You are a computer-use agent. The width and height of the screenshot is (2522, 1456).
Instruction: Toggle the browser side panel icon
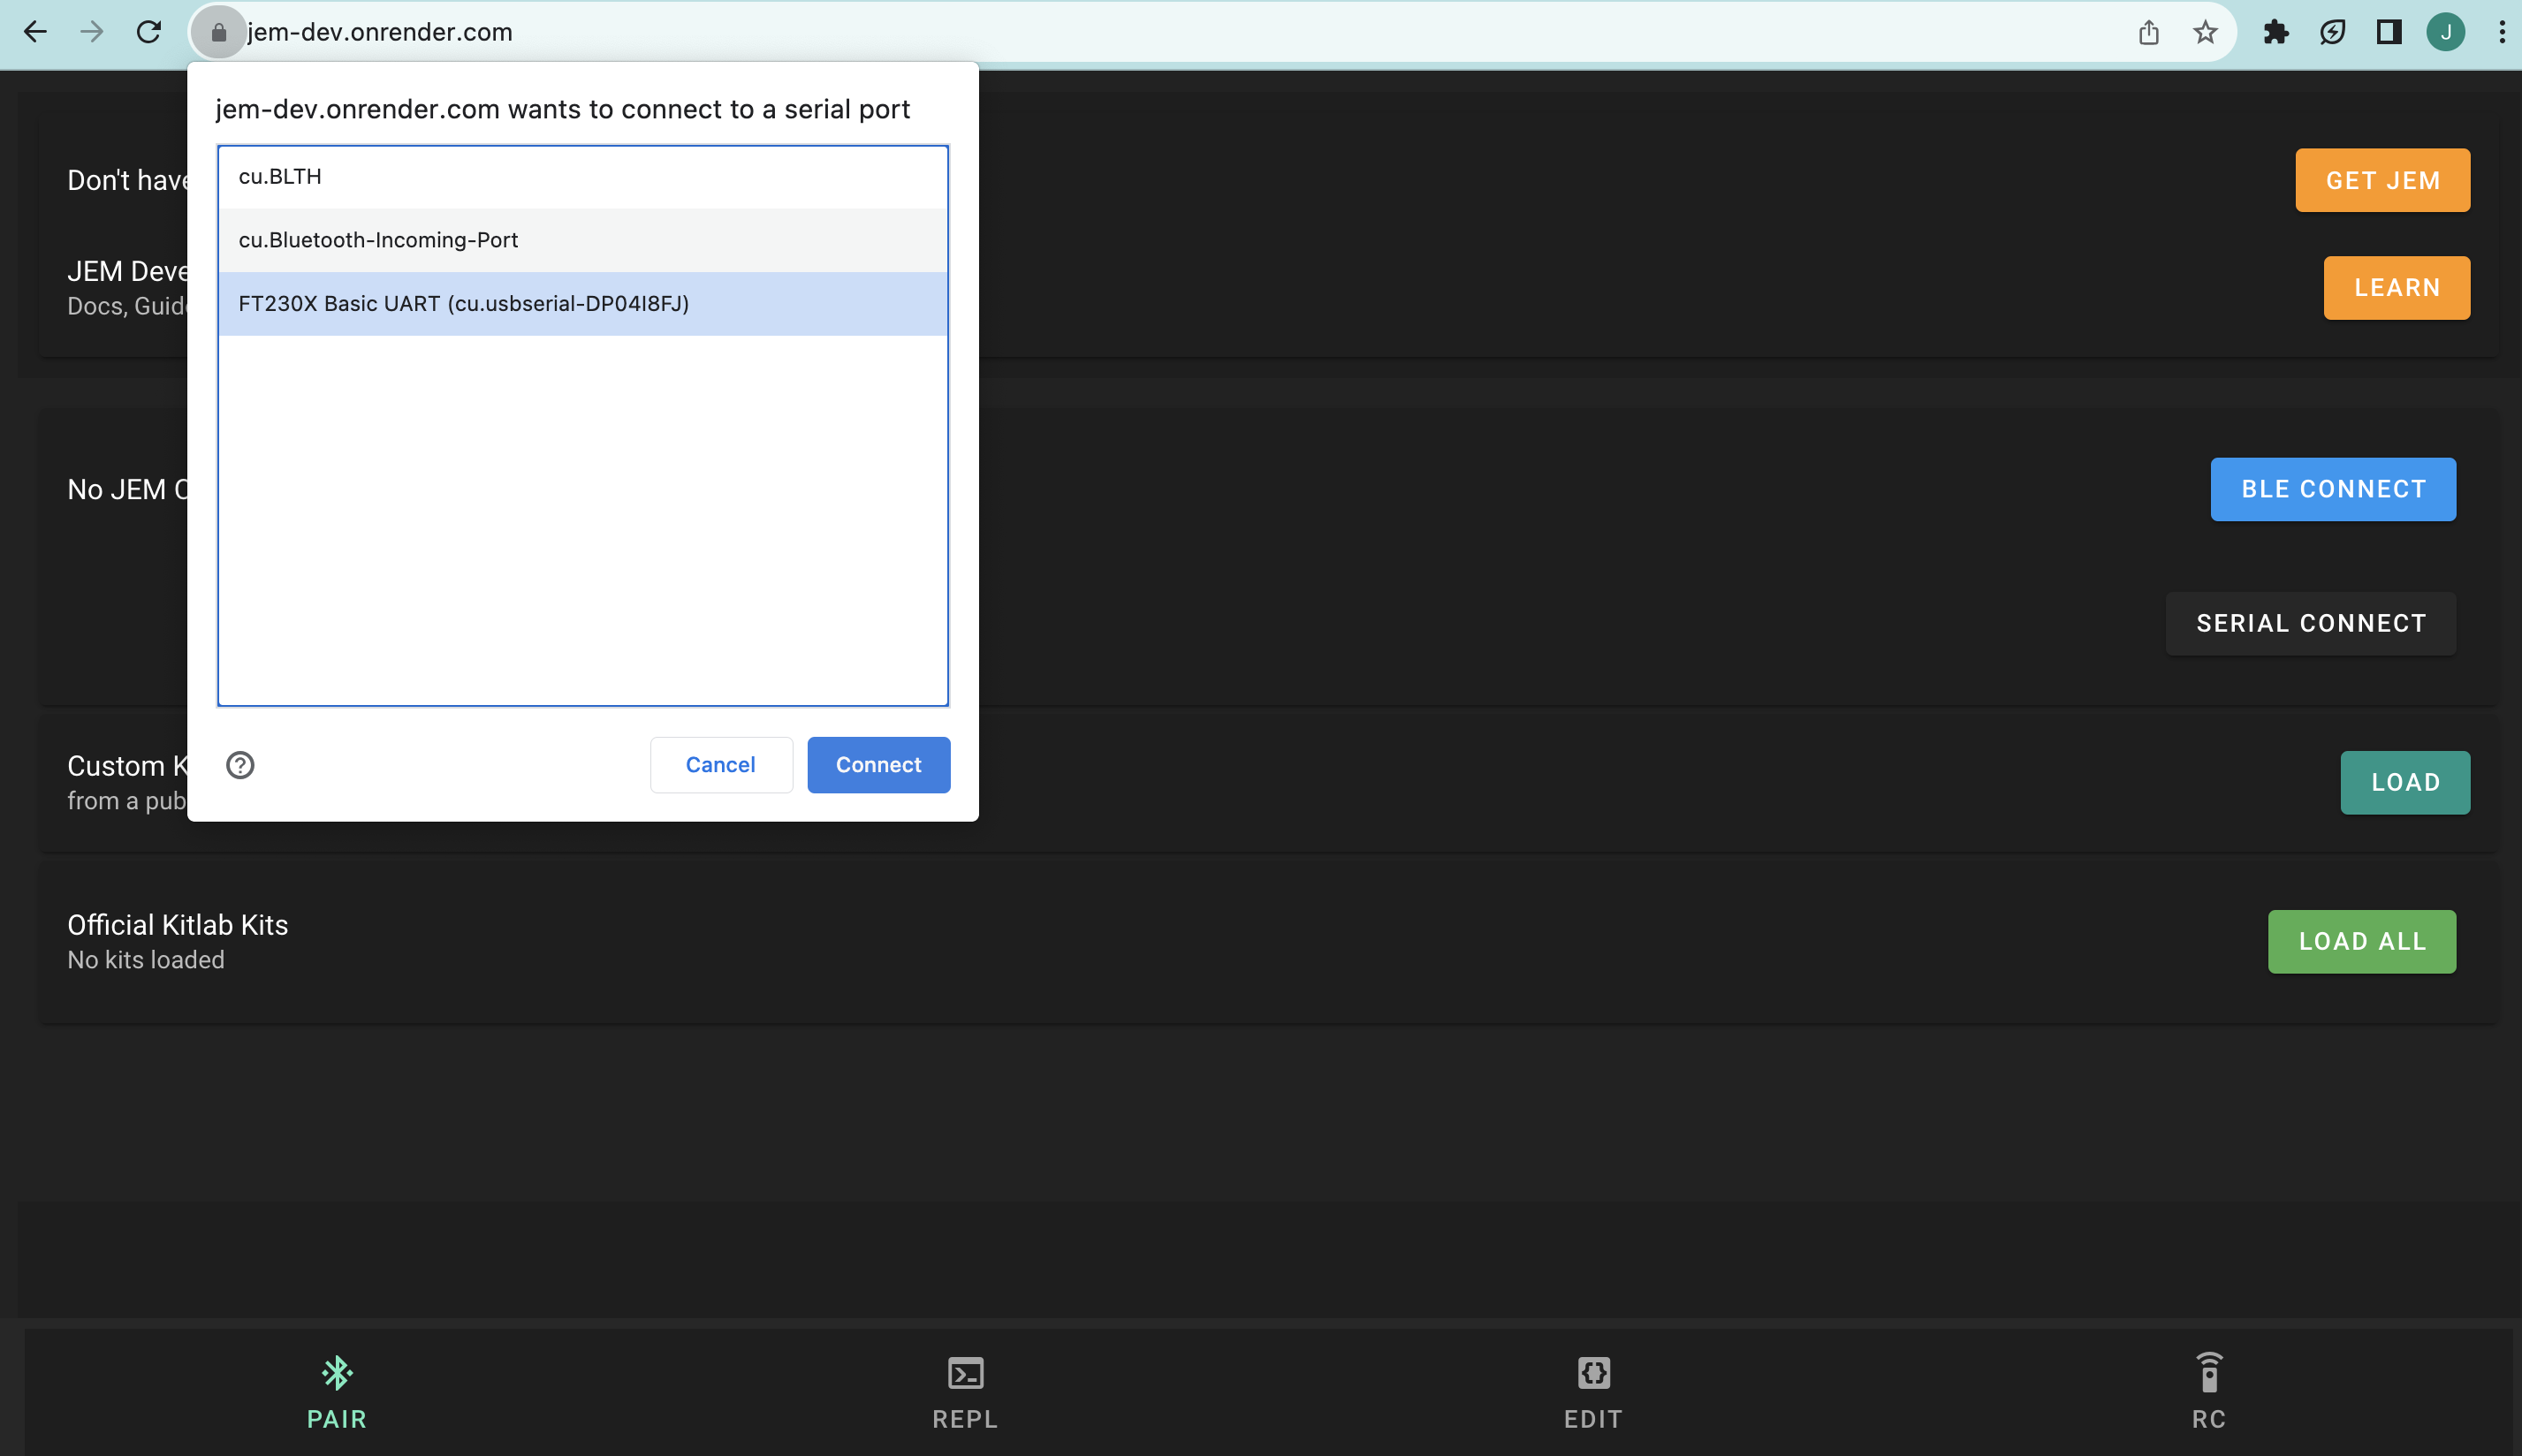click(x=2389, y=32)
